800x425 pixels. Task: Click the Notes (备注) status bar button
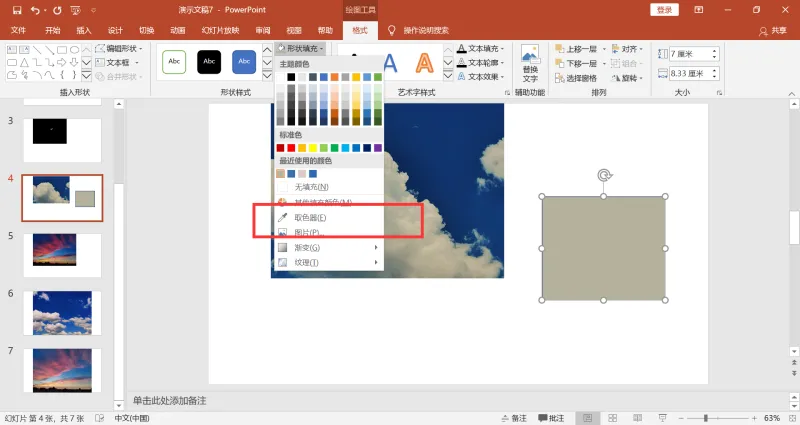(x=514, y=418)
